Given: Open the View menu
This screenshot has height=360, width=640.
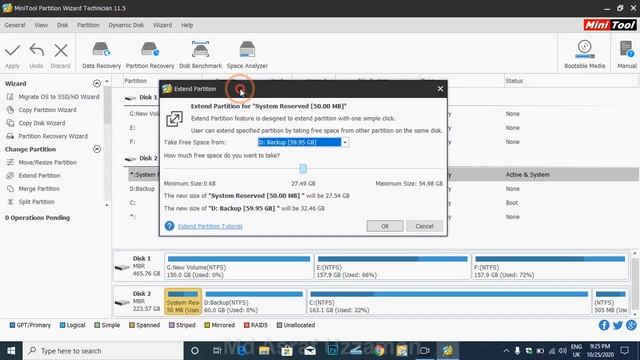Looking at the screenshot, I should [41, 25].
